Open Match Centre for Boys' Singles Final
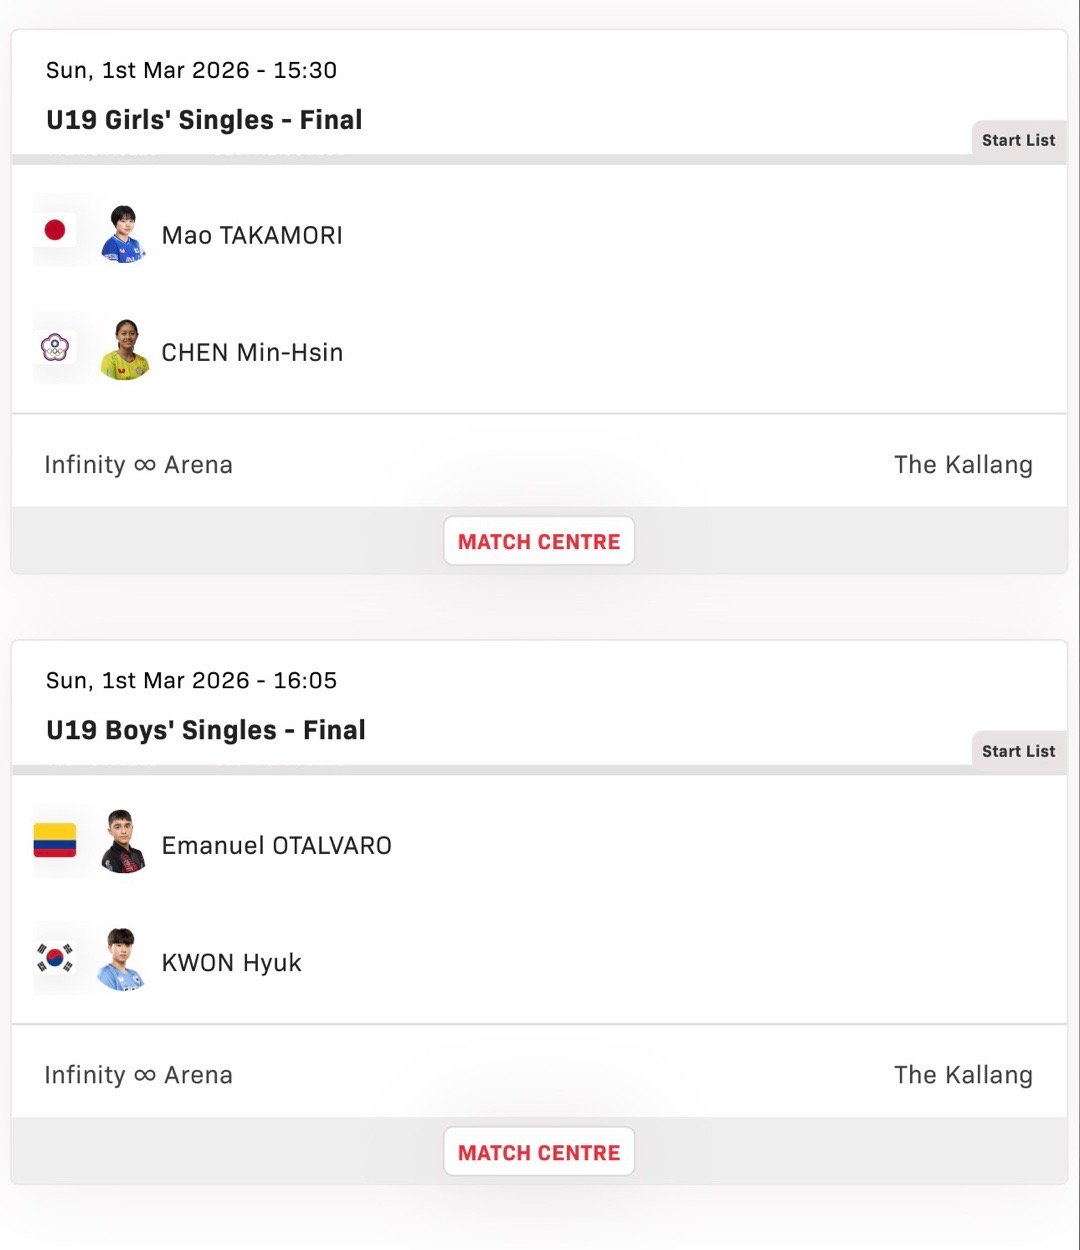 click(x=539, y=1153)
